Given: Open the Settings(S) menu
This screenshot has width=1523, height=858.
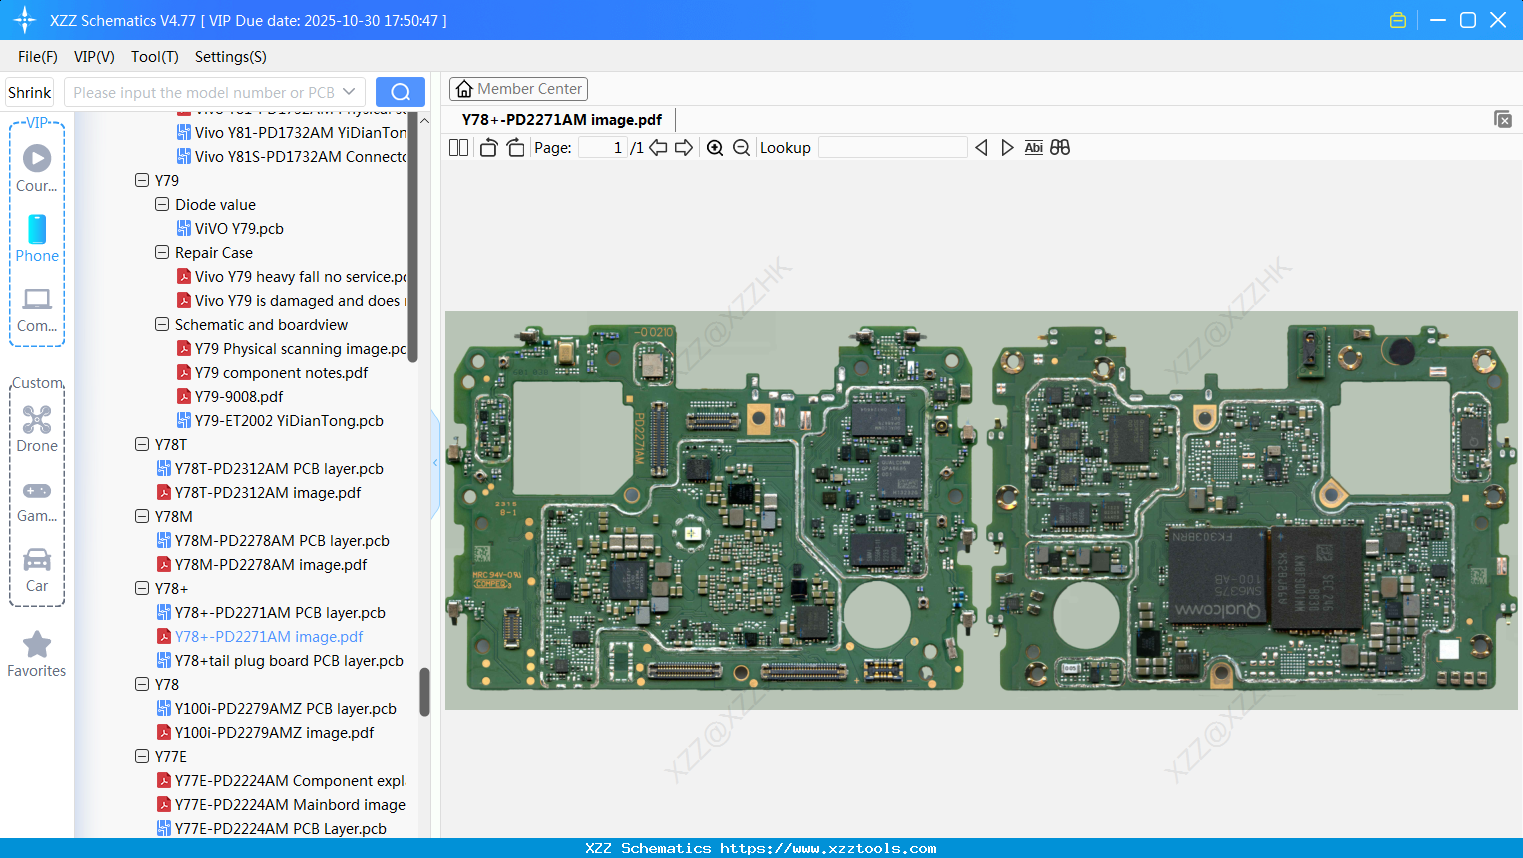Looking at the screenshot, I should tap(230, 57).
